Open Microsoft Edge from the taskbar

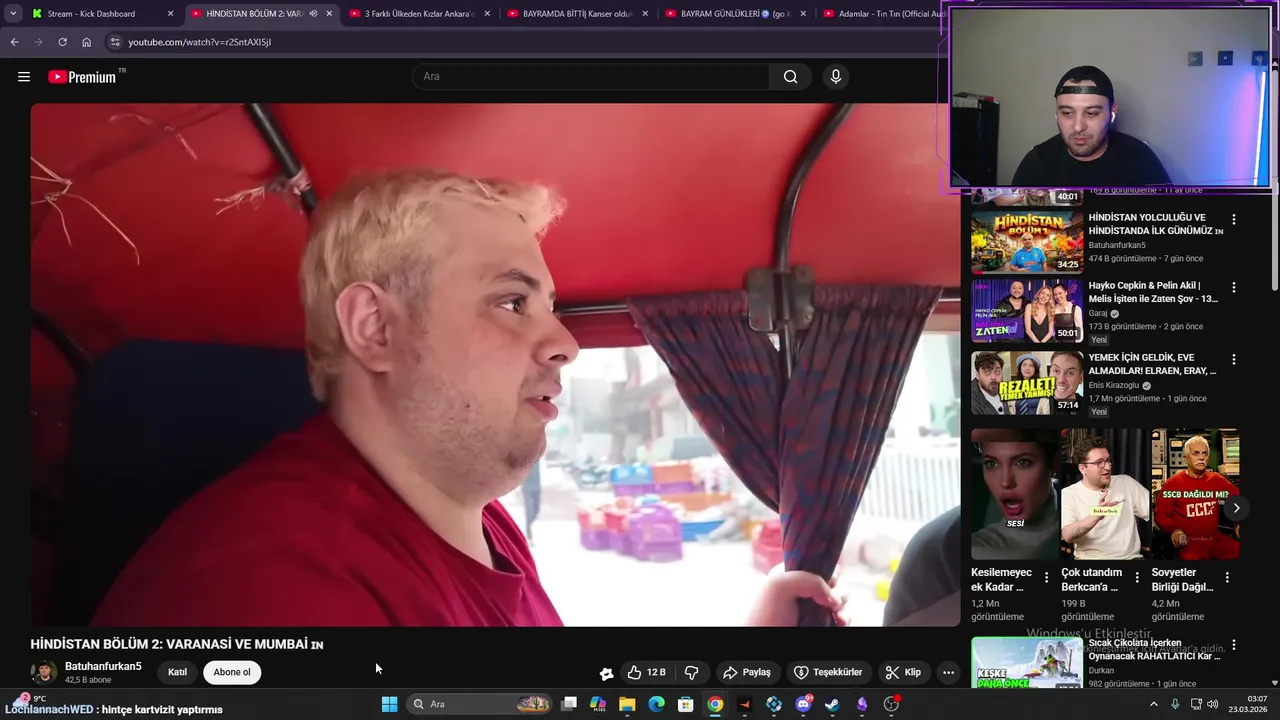[656, 704]
